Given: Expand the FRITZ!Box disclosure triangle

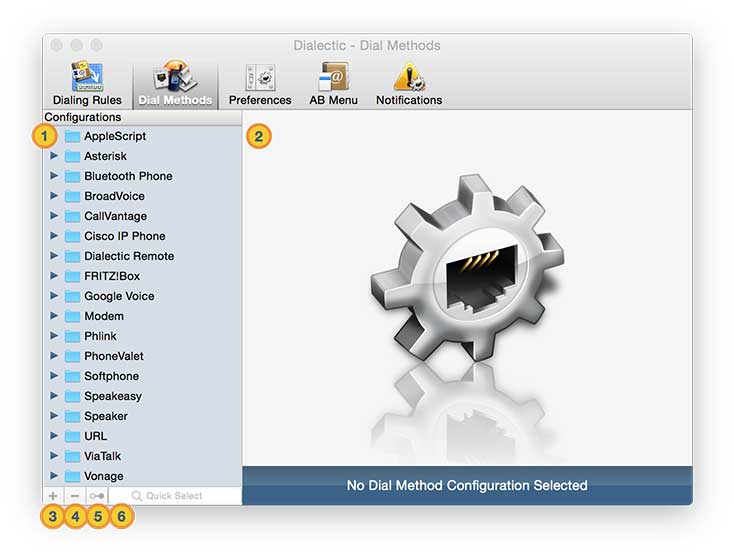Looking at the screenshot, I should pos(54,275).
